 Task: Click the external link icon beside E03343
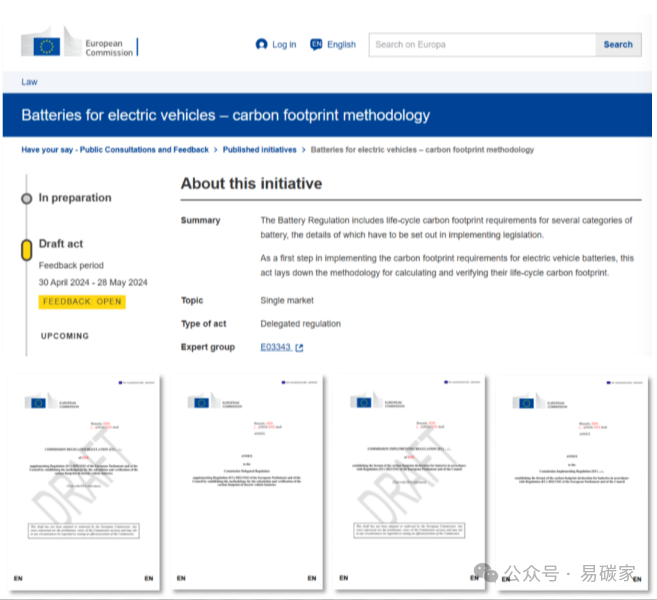(299, 348)
